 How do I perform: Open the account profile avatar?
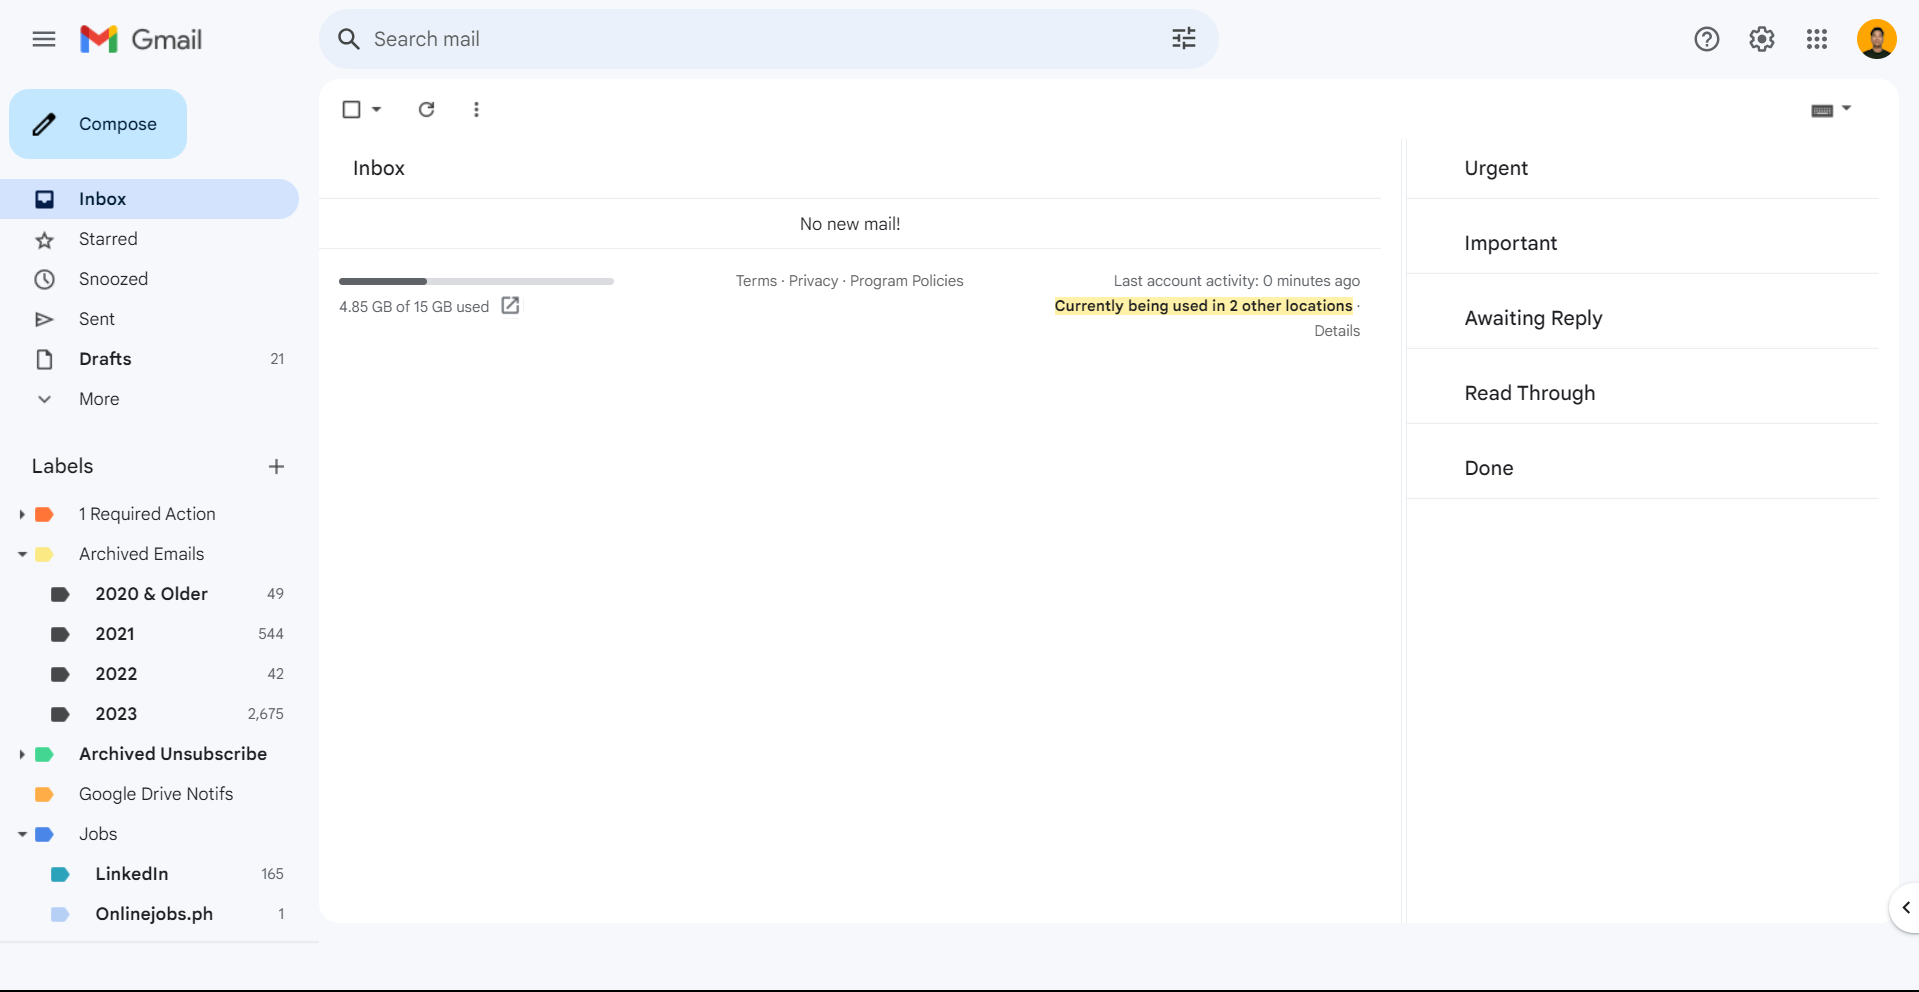(x=1877, y=39)
